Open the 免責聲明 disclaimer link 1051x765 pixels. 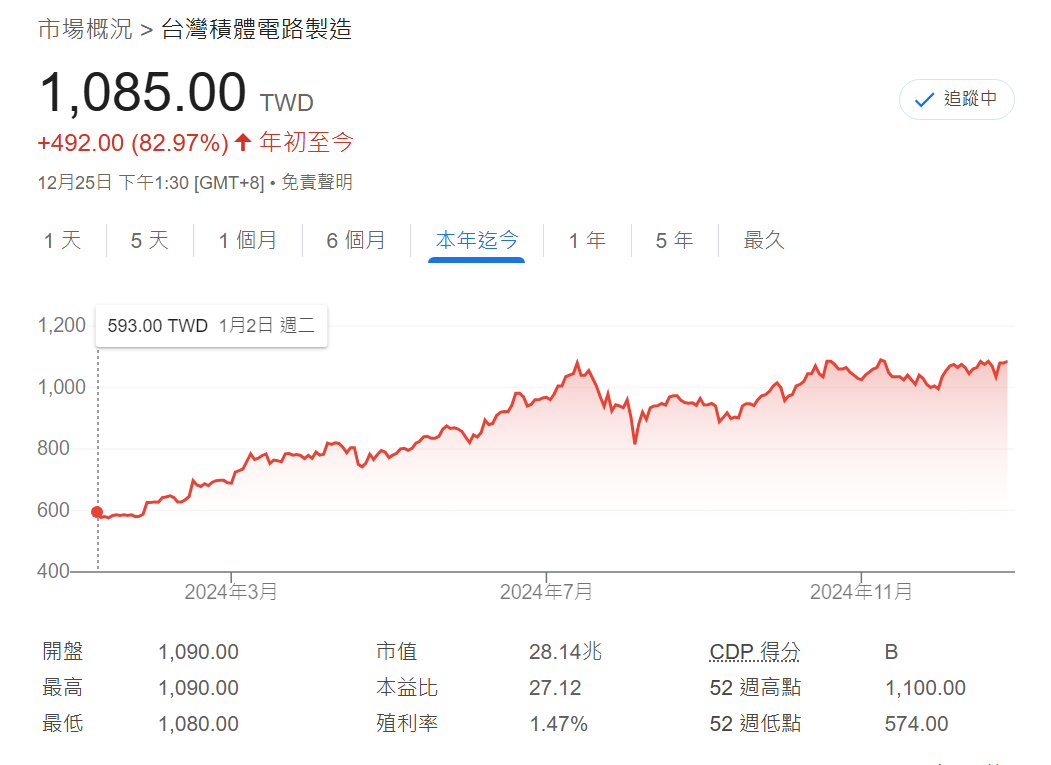(x=317, y=182)
